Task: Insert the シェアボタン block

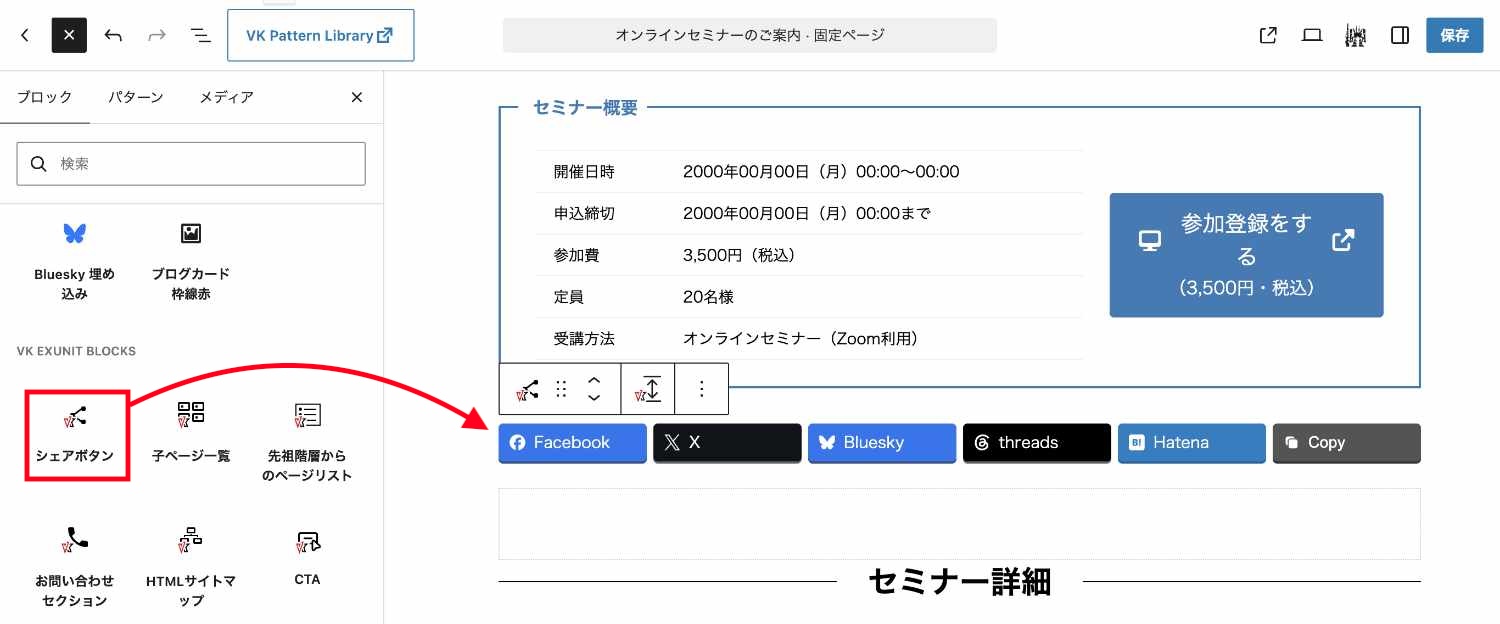Action: [75, 434]
